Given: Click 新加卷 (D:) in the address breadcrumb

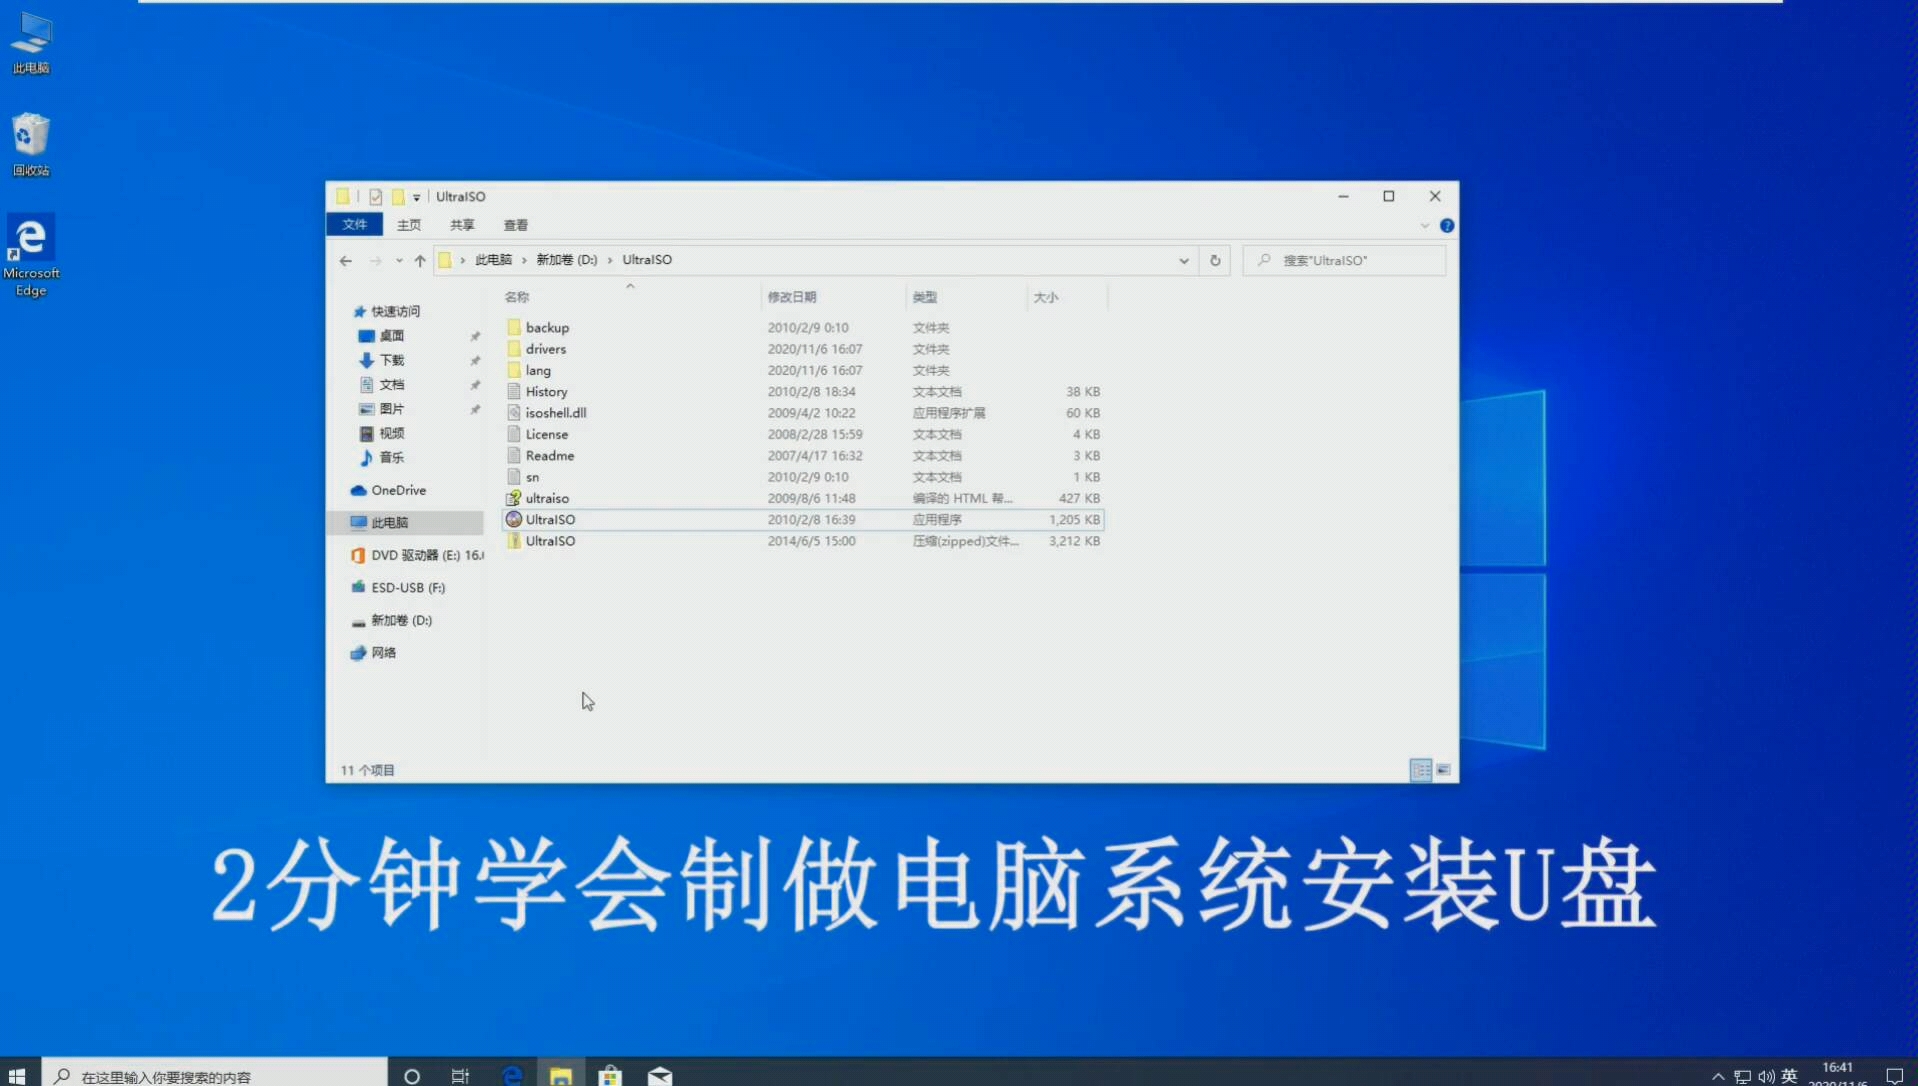Looking at the screenshot, I should click(566, 260).
